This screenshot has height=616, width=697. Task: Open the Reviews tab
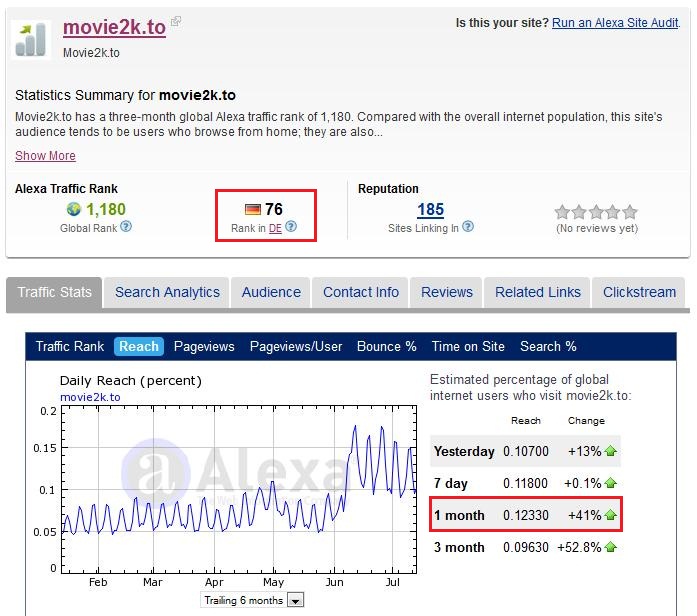click(x=446, y=292)
